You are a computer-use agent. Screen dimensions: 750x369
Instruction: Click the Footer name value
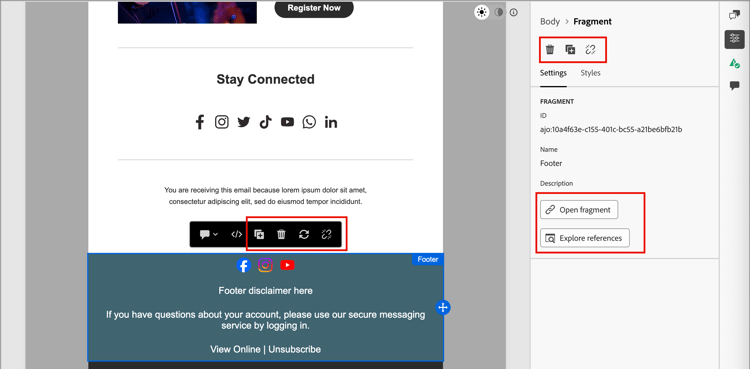click(x=551, y=163)
